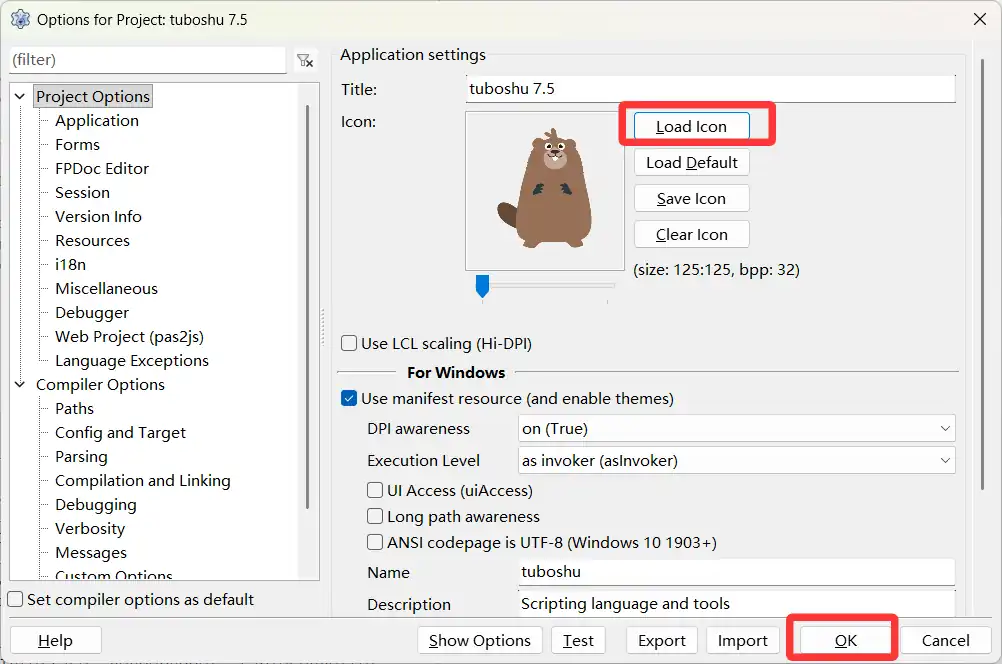Click the Import button
This screenshot has height=664, width=1002.
pos(743,640)
